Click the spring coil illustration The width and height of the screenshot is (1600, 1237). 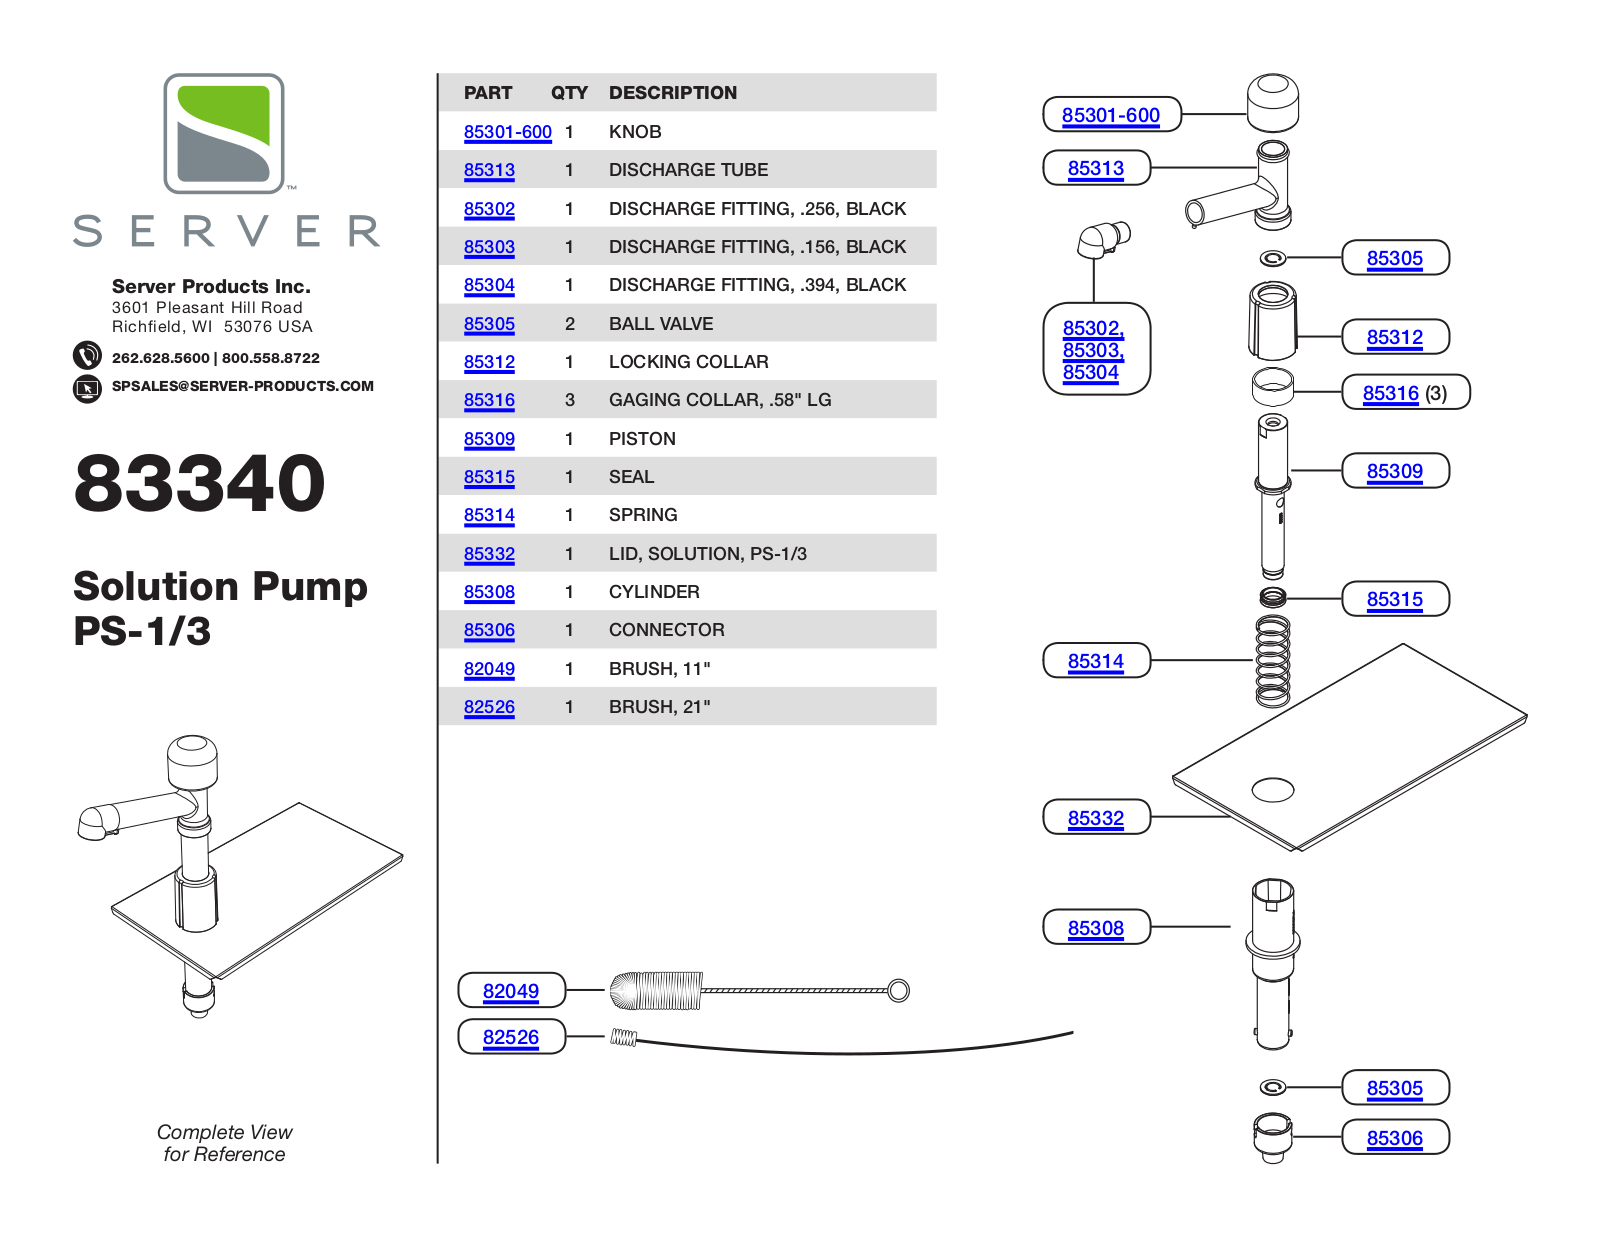coord(1273,662)
